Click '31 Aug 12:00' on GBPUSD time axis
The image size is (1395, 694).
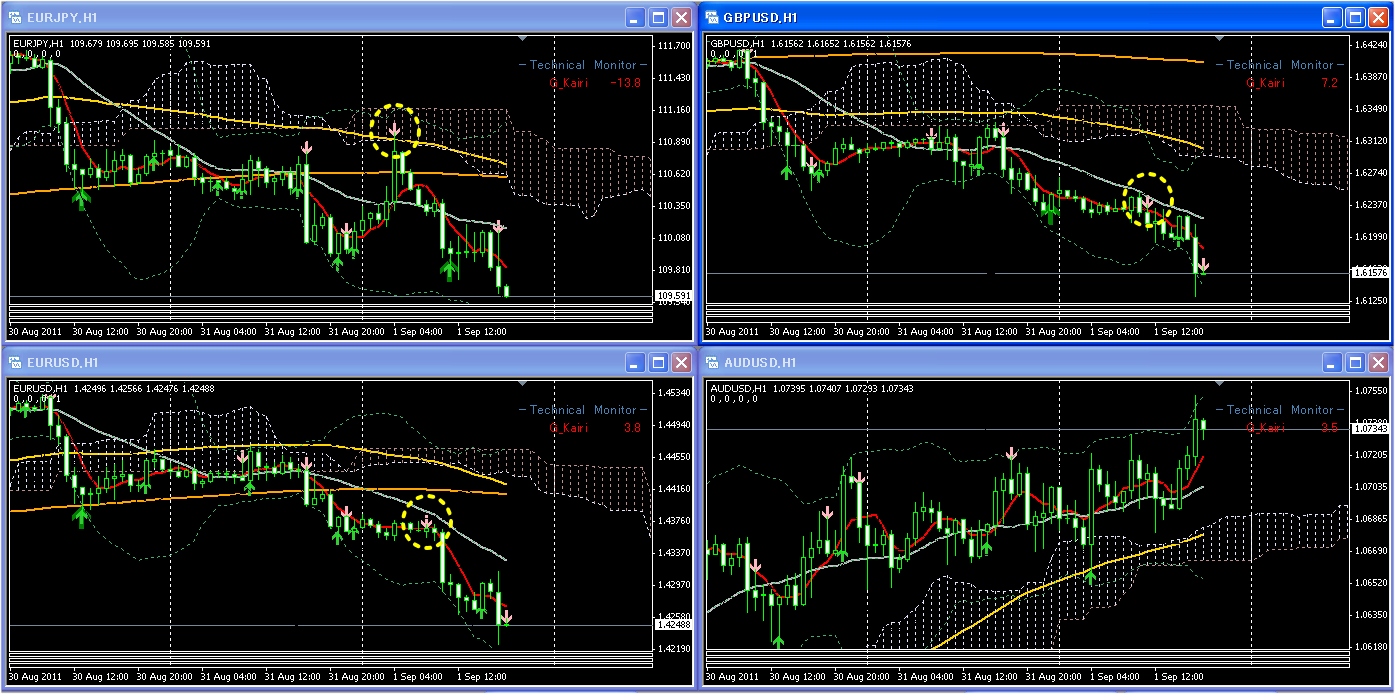coord(990,331)
